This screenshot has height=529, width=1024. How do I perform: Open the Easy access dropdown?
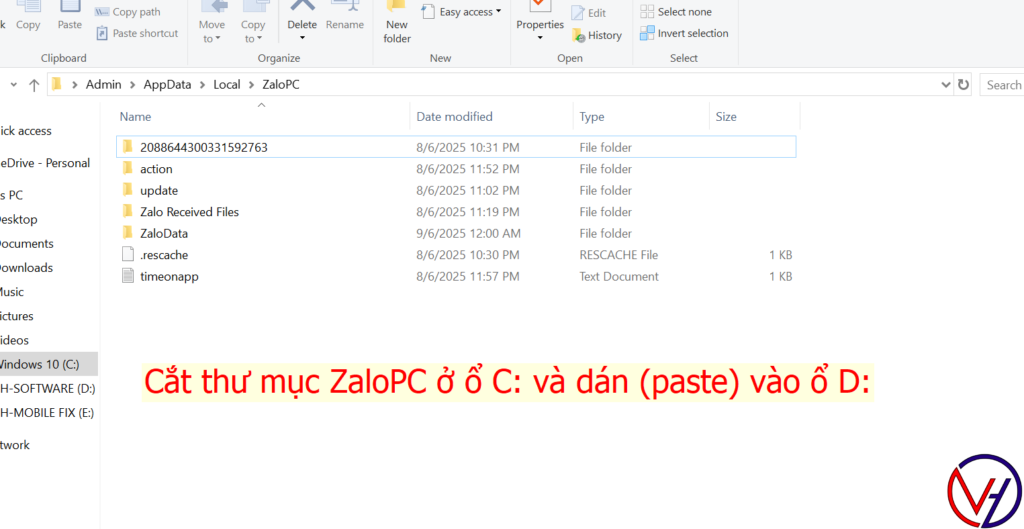click(x=462, y=12)
